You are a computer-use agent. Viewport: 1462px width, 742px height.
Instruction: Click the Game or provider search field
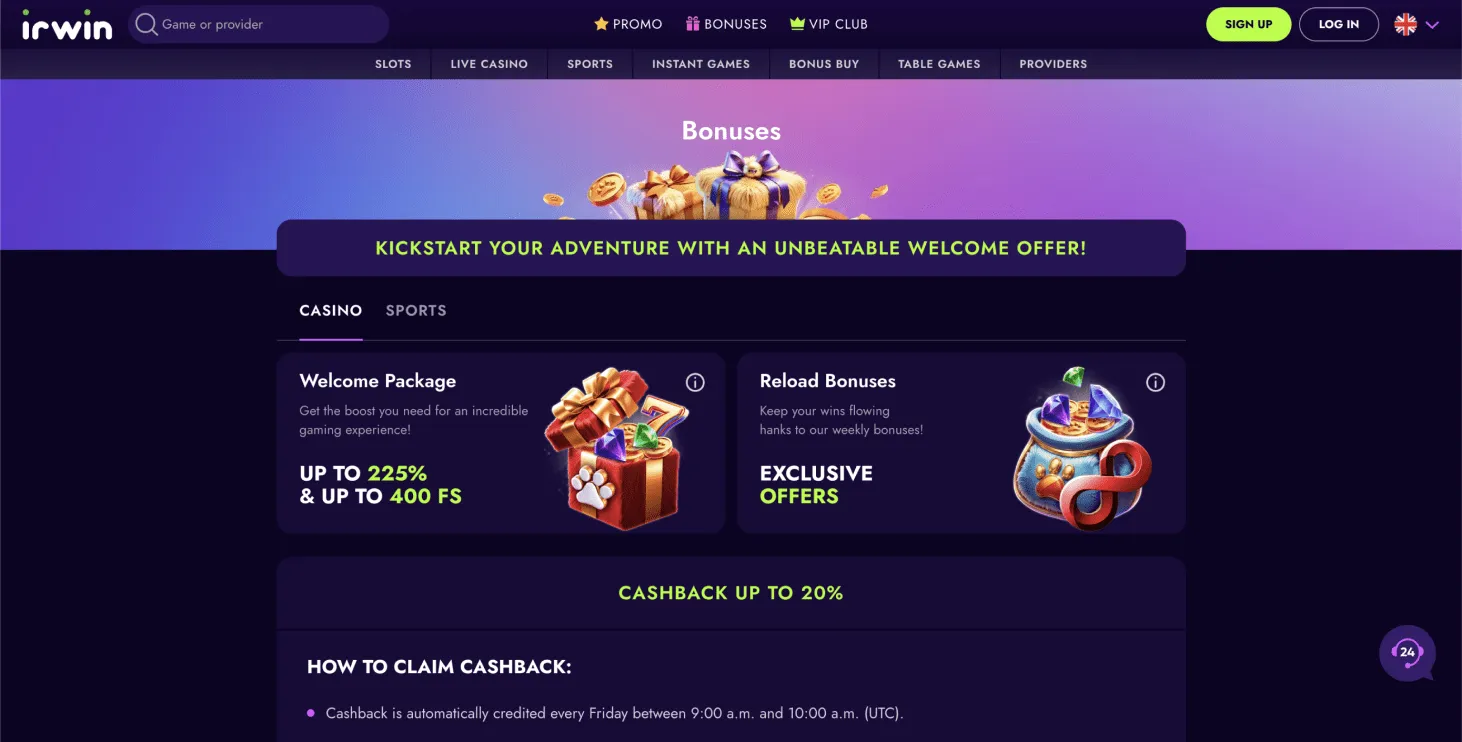click(x=259, y=24)
